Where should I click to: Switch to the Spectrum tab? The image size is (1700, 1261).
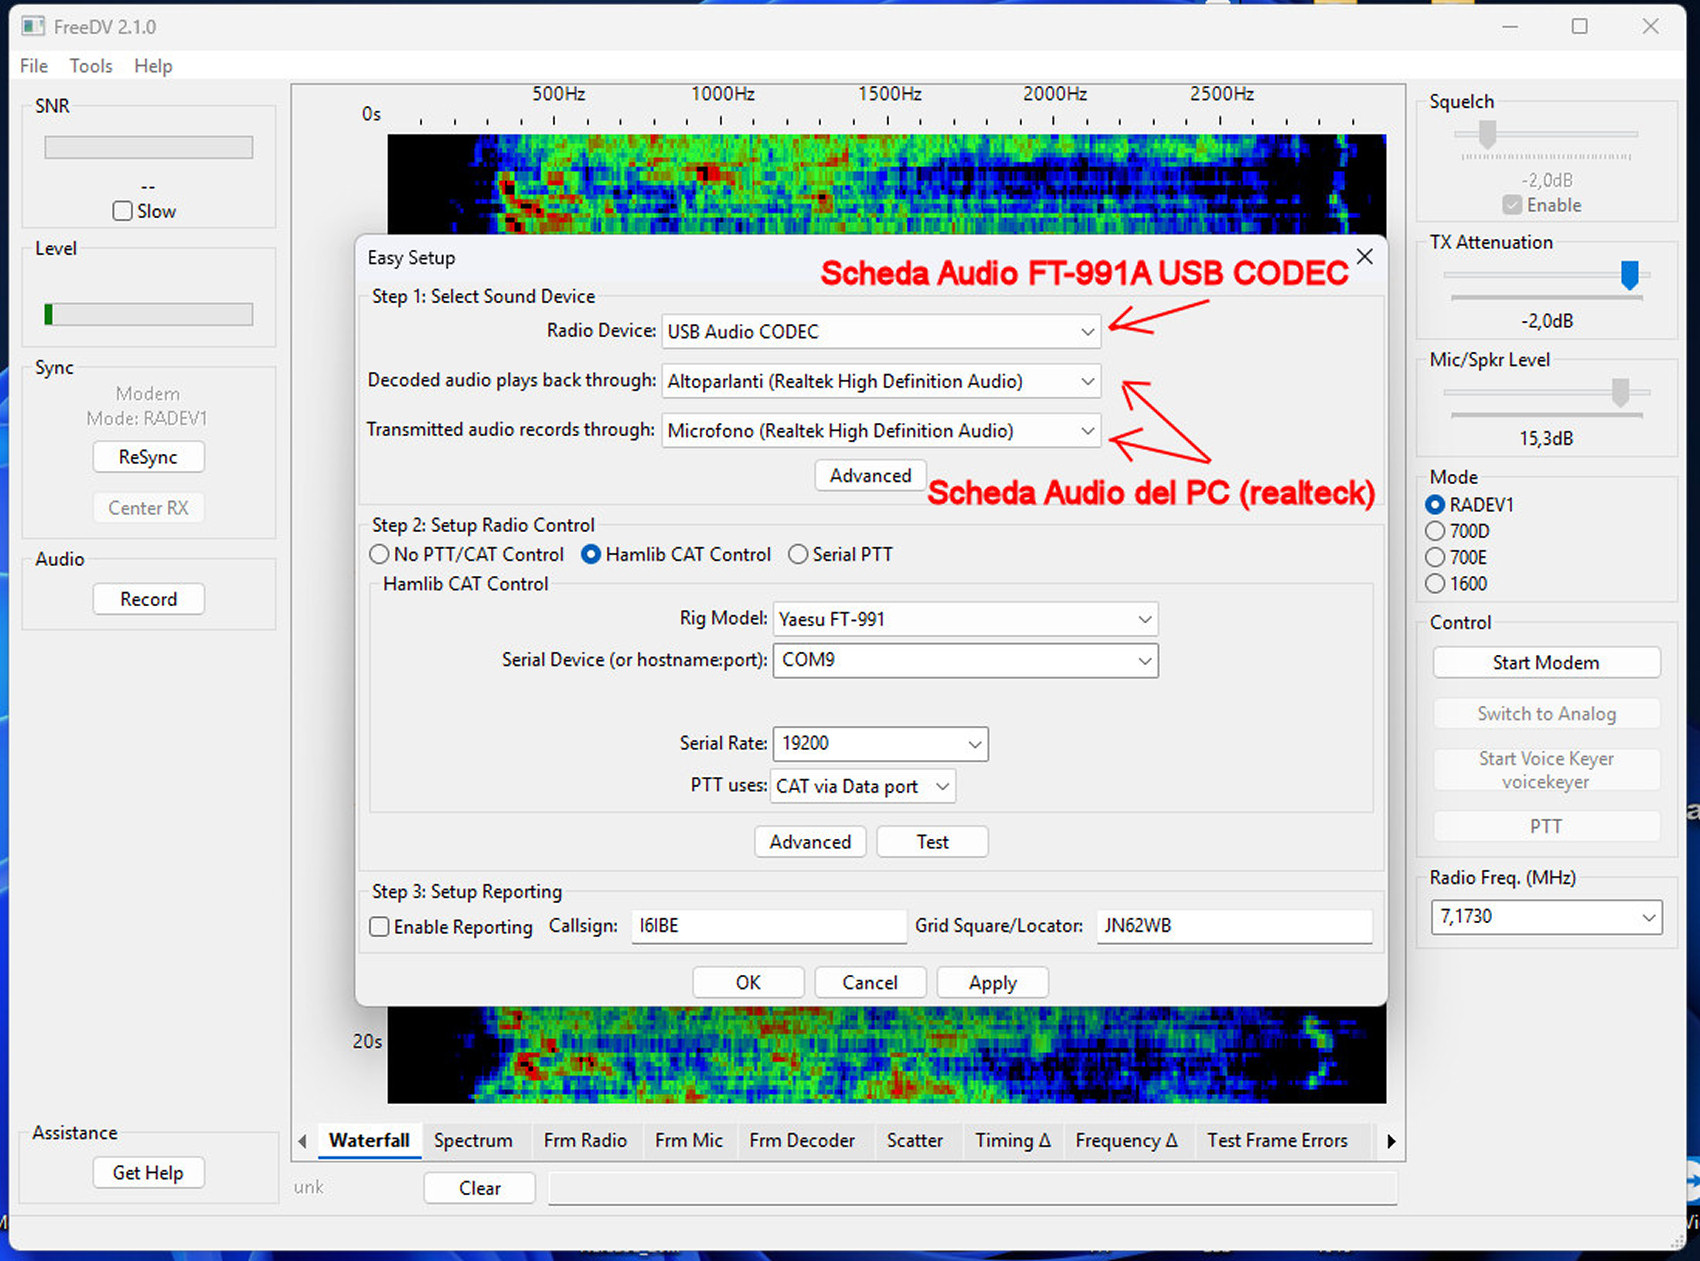[x=473, y=1140]
